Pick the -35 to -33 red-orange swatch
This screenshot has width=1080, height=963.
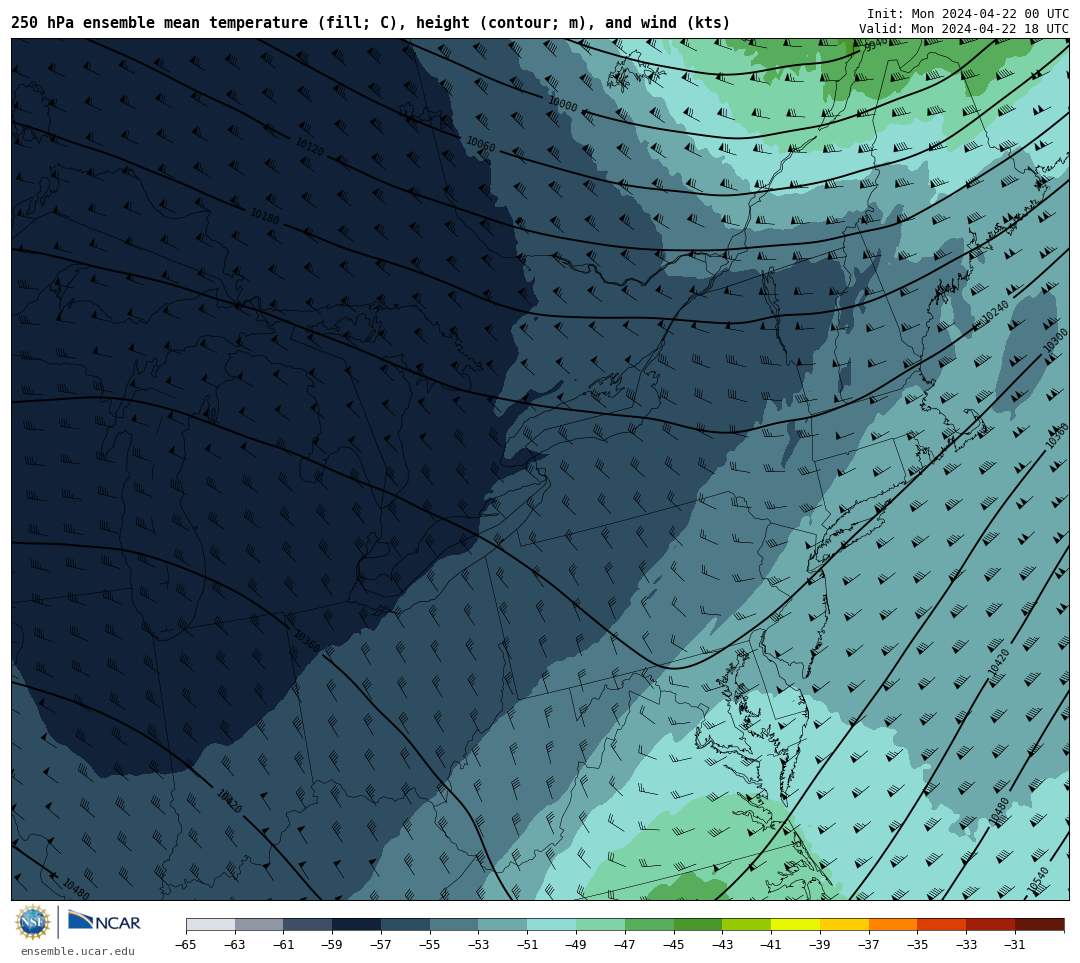(x=942, y=924)
